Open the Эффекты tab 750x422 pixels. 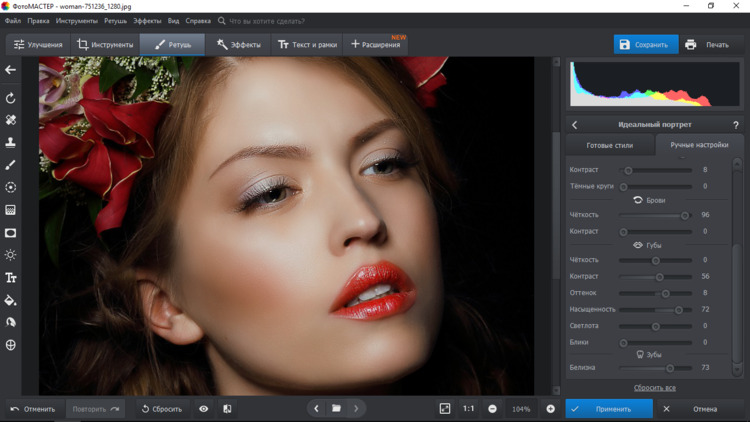pyautogui.click(x=238, y=44)
